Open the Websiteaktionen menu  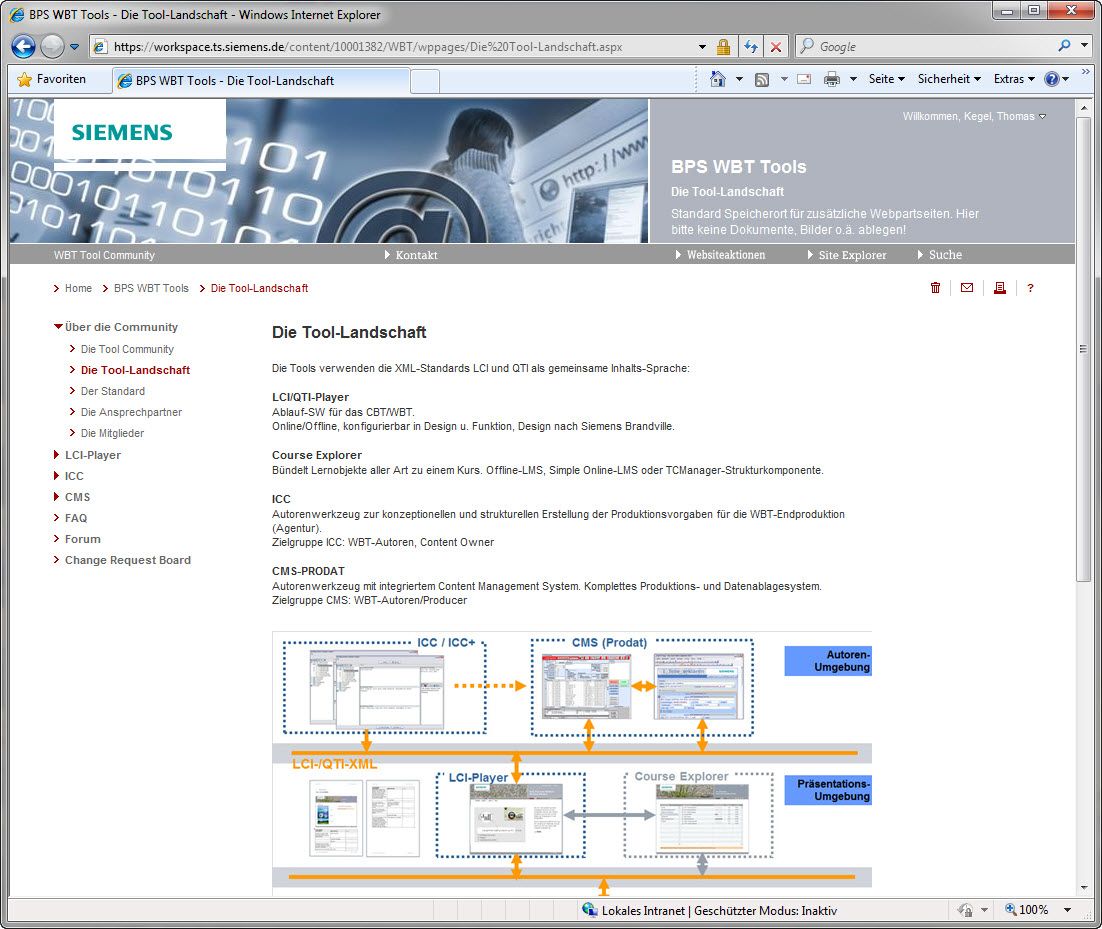tap(725, 255)
